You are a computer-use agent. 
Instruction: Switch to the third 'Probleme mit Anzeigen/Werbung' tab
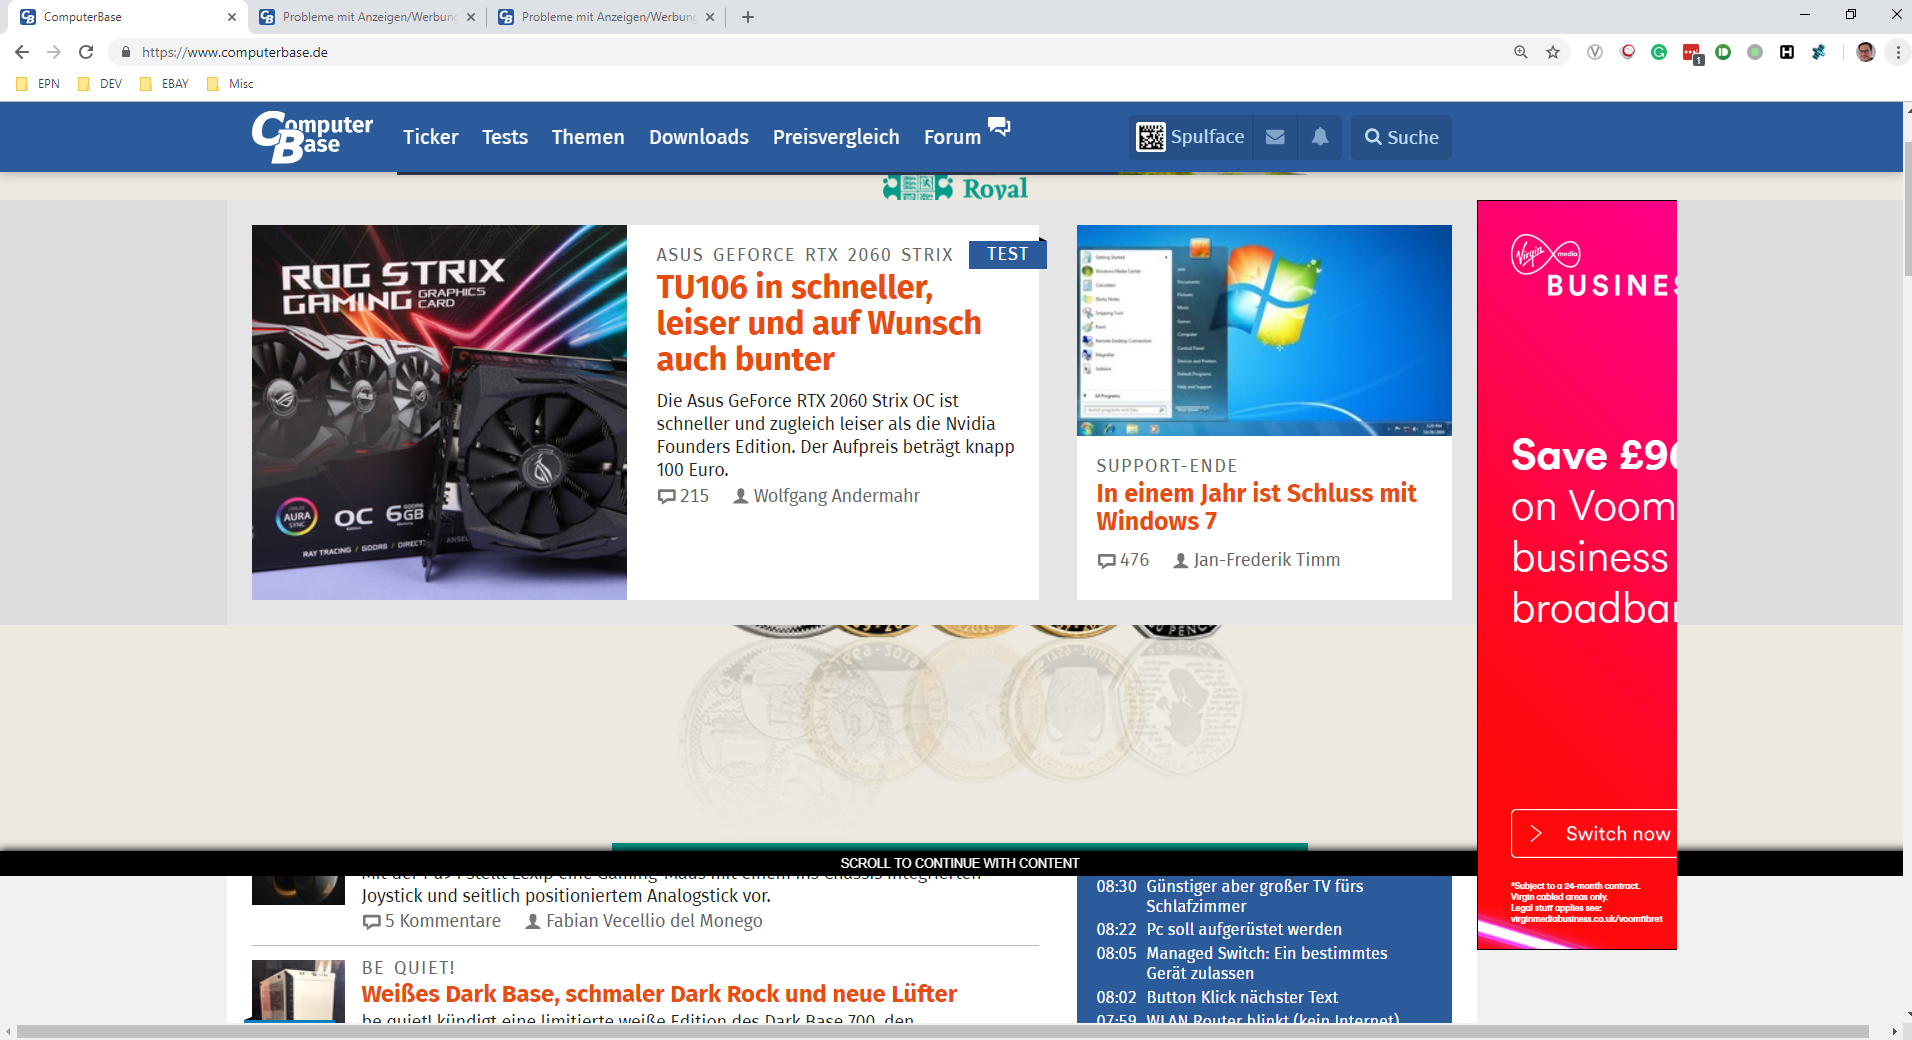(606, 17)
